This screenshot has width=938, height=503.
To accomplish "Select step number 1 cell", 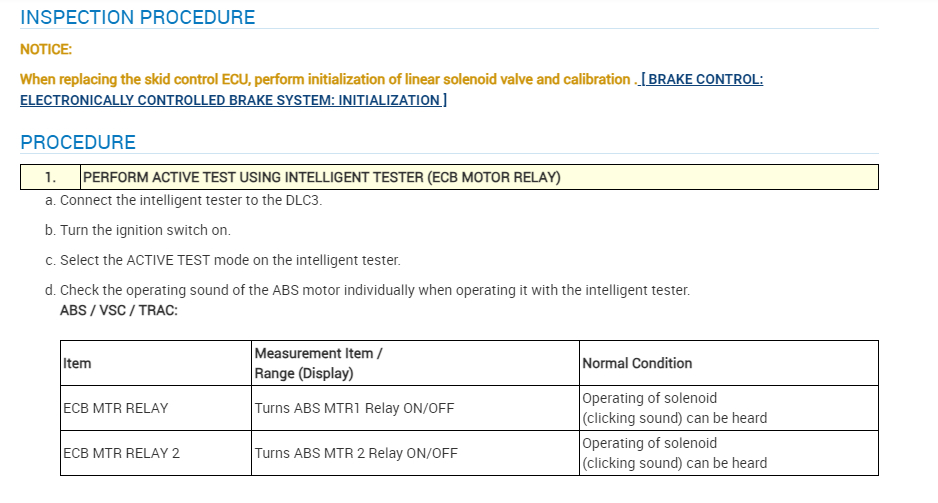I will coord(50,177).
